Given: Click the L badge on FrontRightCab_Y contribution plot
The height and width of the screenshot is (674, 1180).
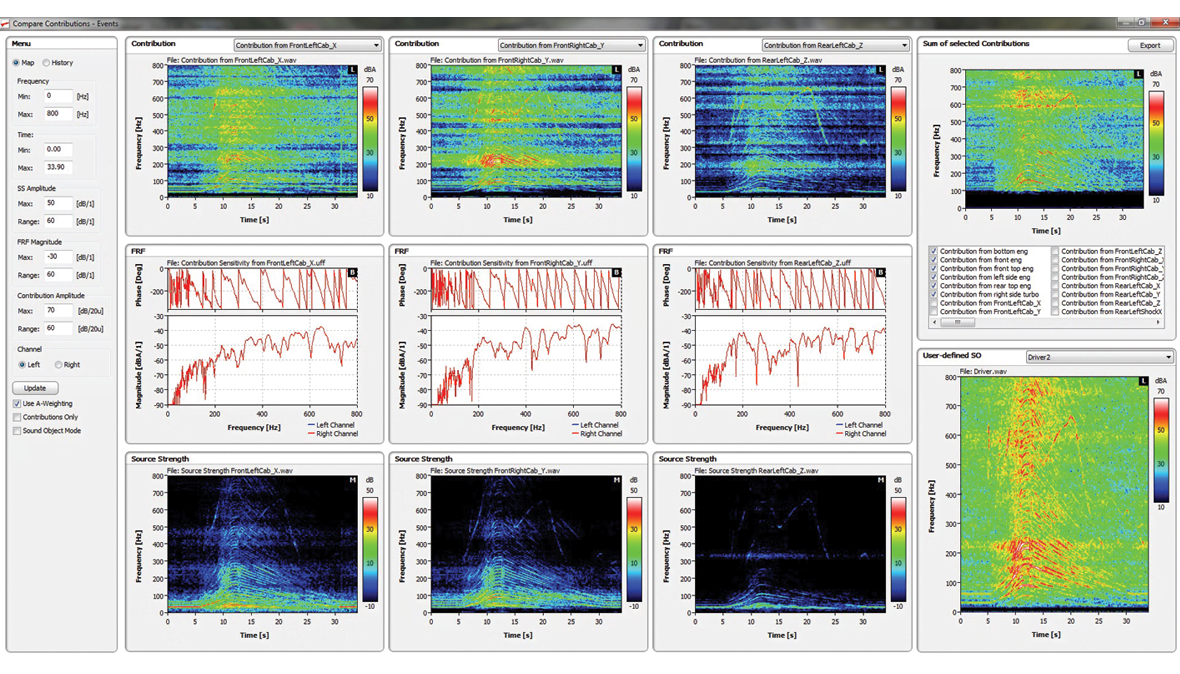Looking at the screenshot, I should tap(616, 70).
